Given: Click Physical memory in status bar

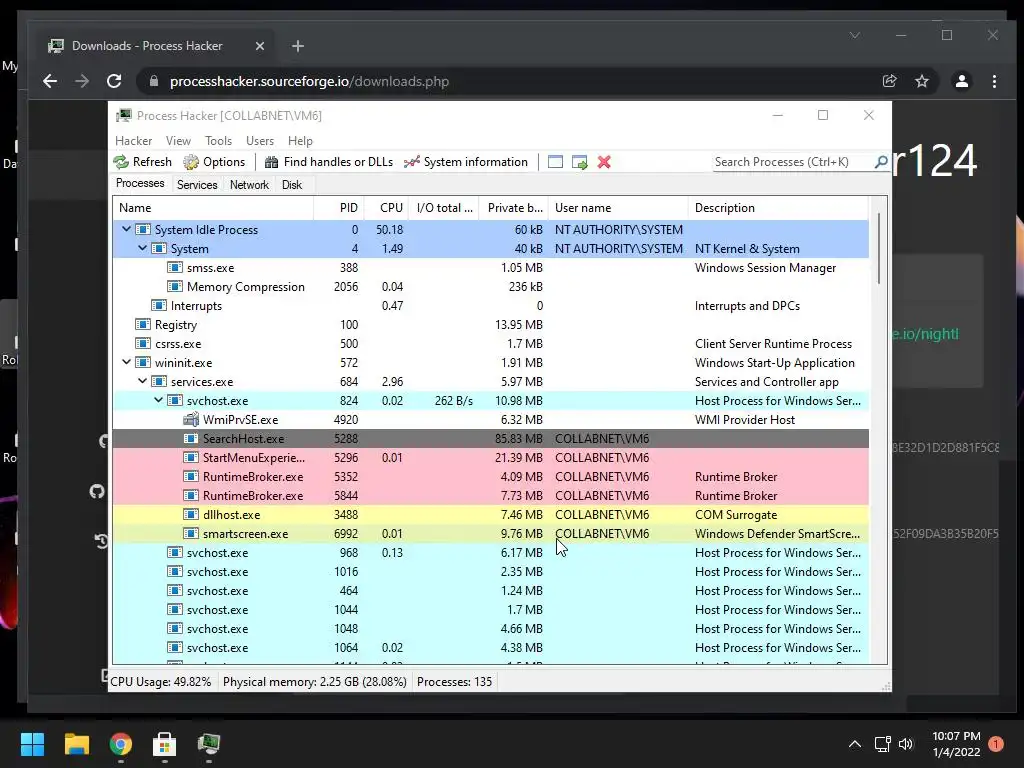Looking at the screenshot, I should click(x=315, y=682).
